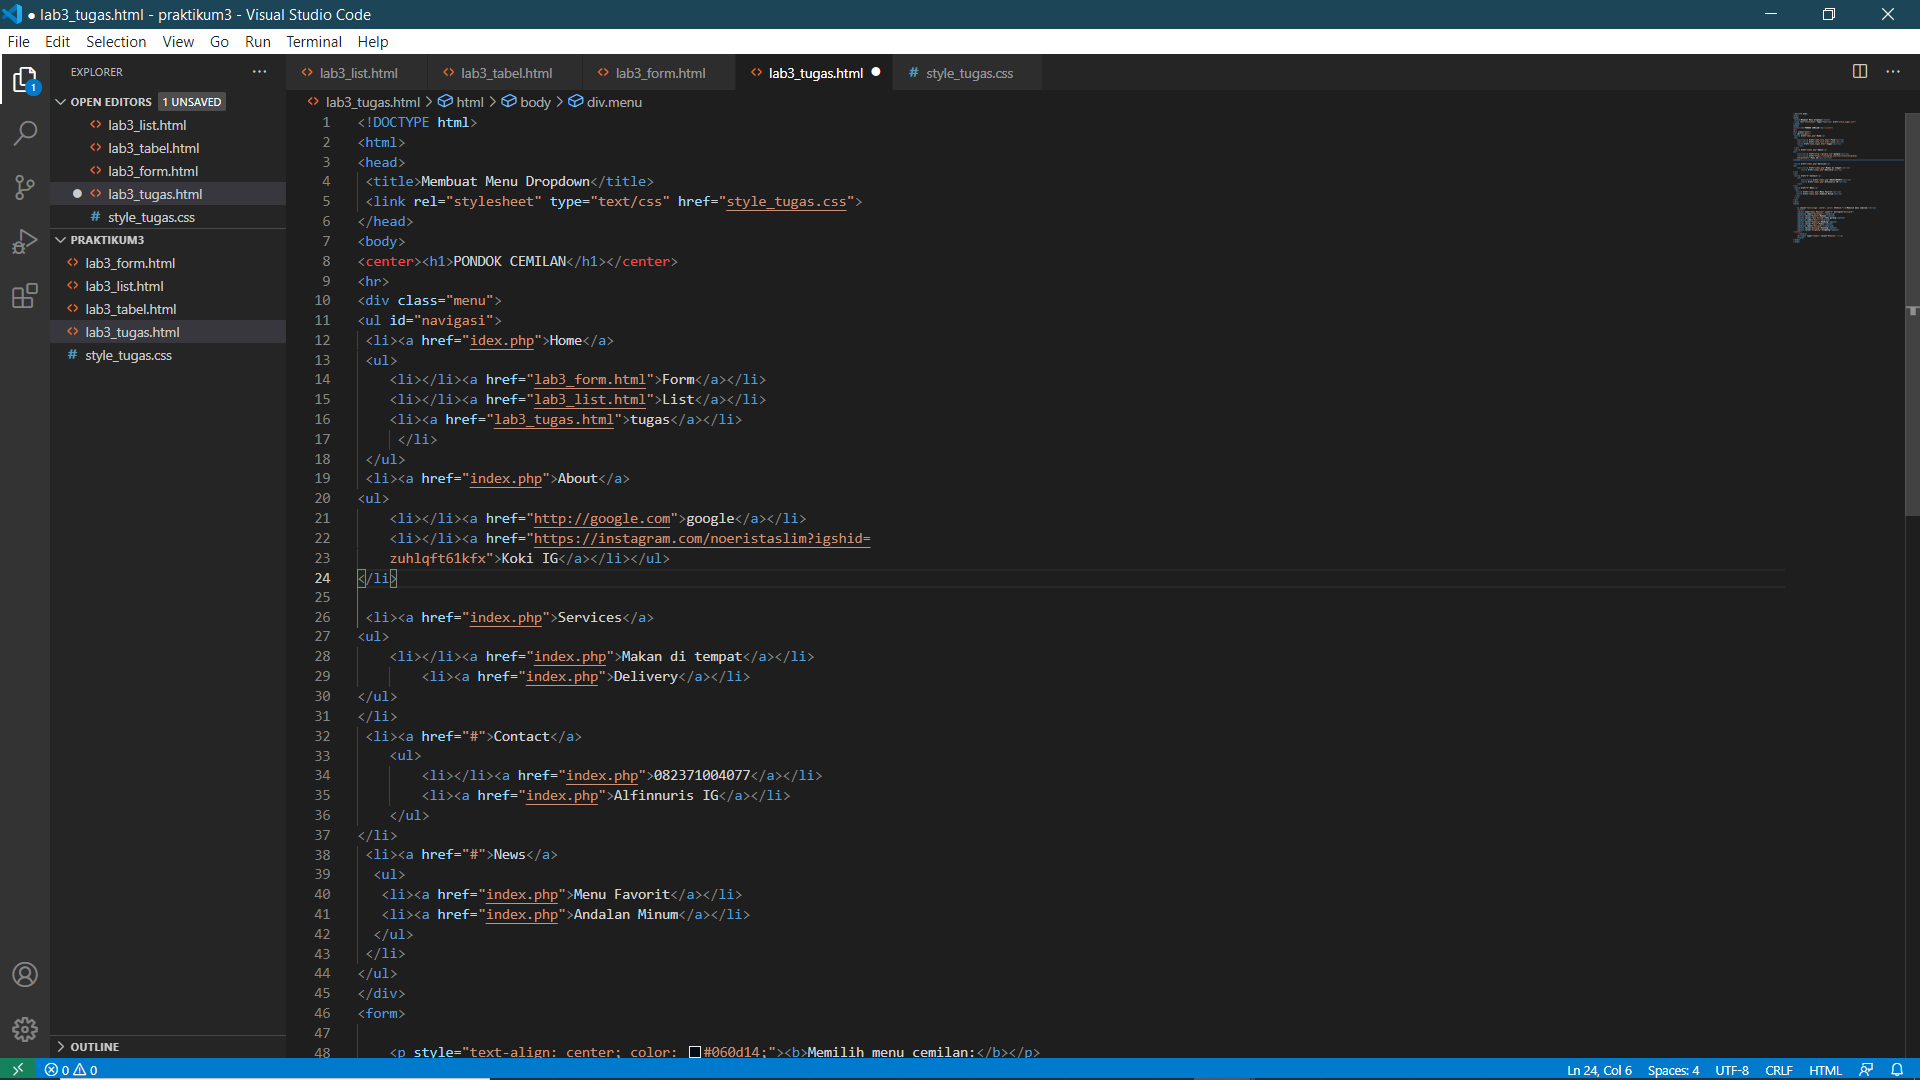Switch to the lab3_form.html tab

coord(660,72)
